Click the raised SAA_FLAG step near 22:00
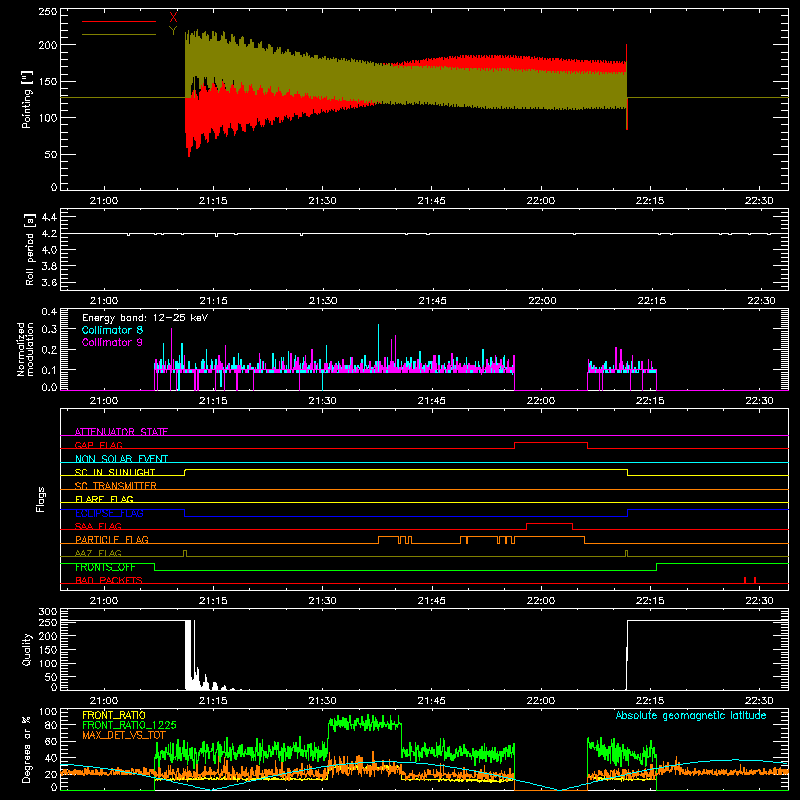The width and height of the screenshot is (800, 800). click(x=549, y=523)
